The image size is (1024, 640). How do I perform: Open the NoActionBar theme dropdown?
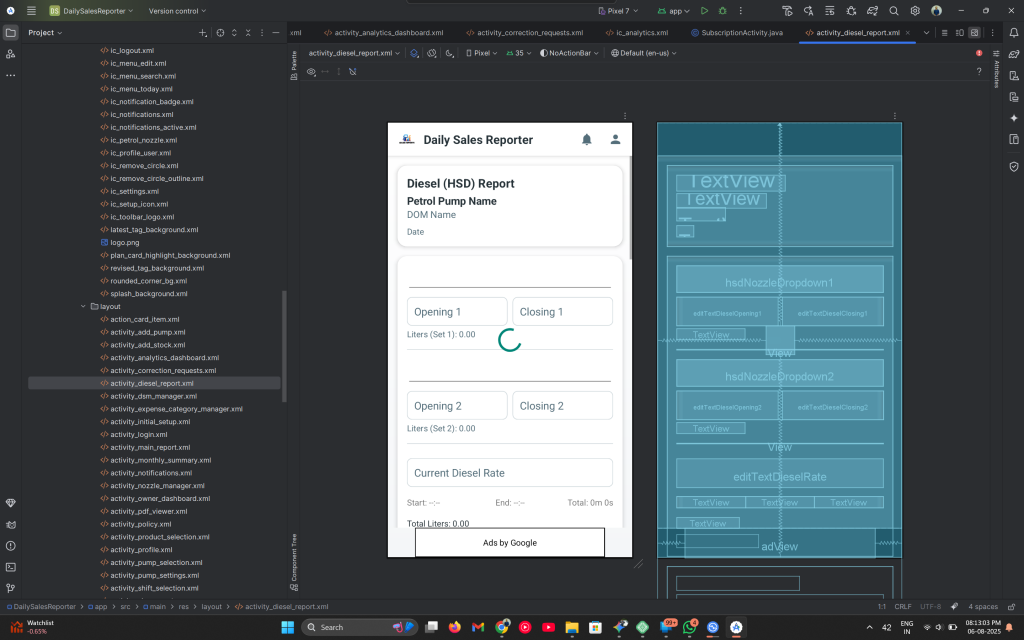[x=571, y=53]
